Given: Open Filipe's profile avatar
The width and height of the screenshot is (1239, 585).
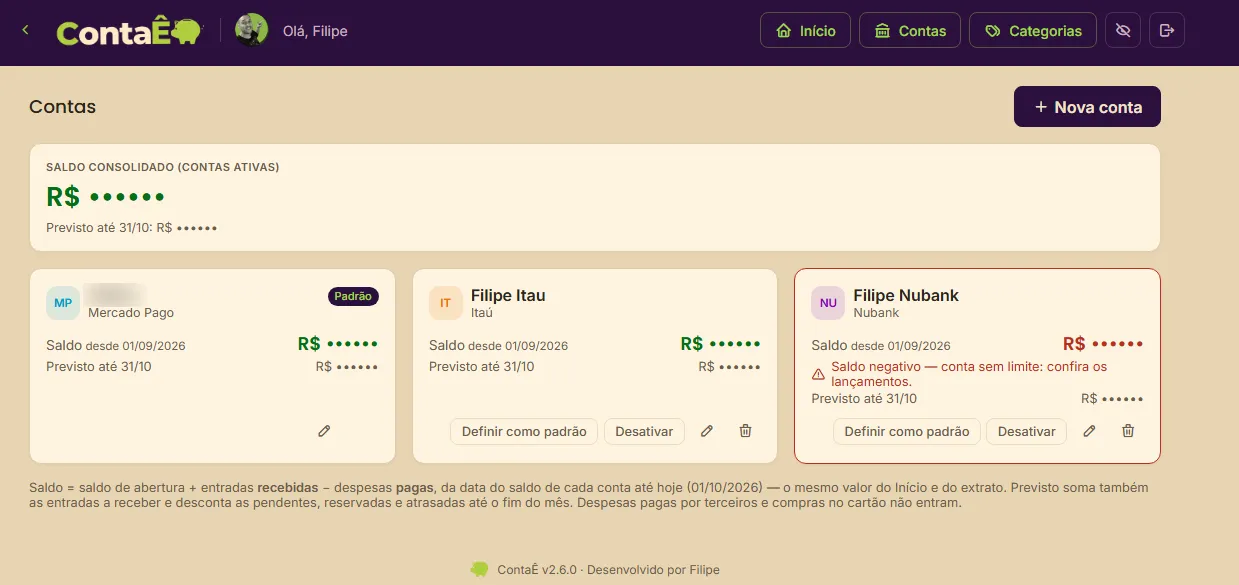Looking at the screenshot, I should point(252,30).
